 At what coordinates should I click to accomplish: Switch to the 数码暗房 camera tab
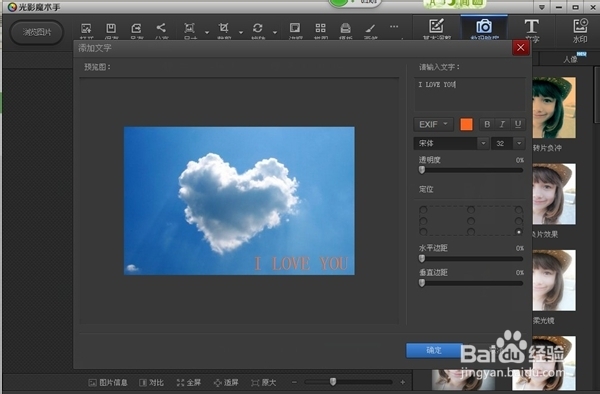484,28
